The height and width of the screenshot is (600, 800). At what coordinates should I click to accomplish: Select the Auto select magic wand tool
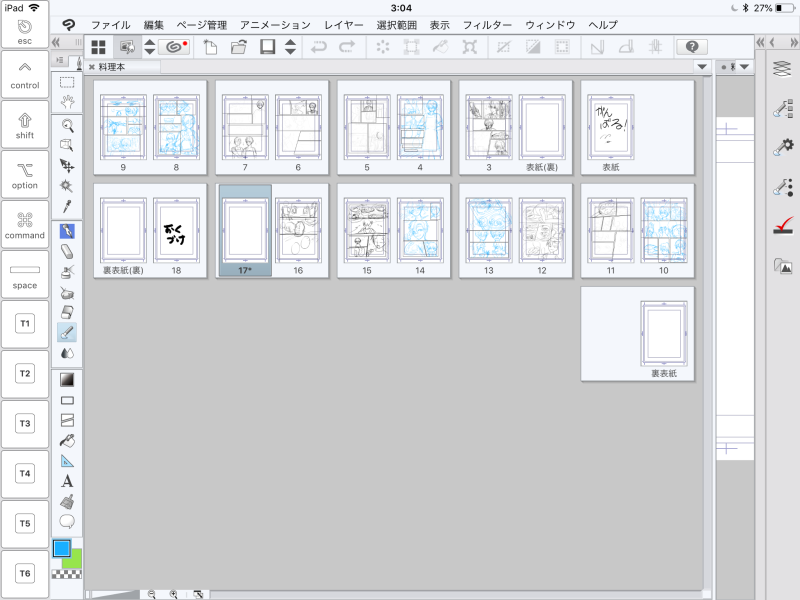coord(67,186)
